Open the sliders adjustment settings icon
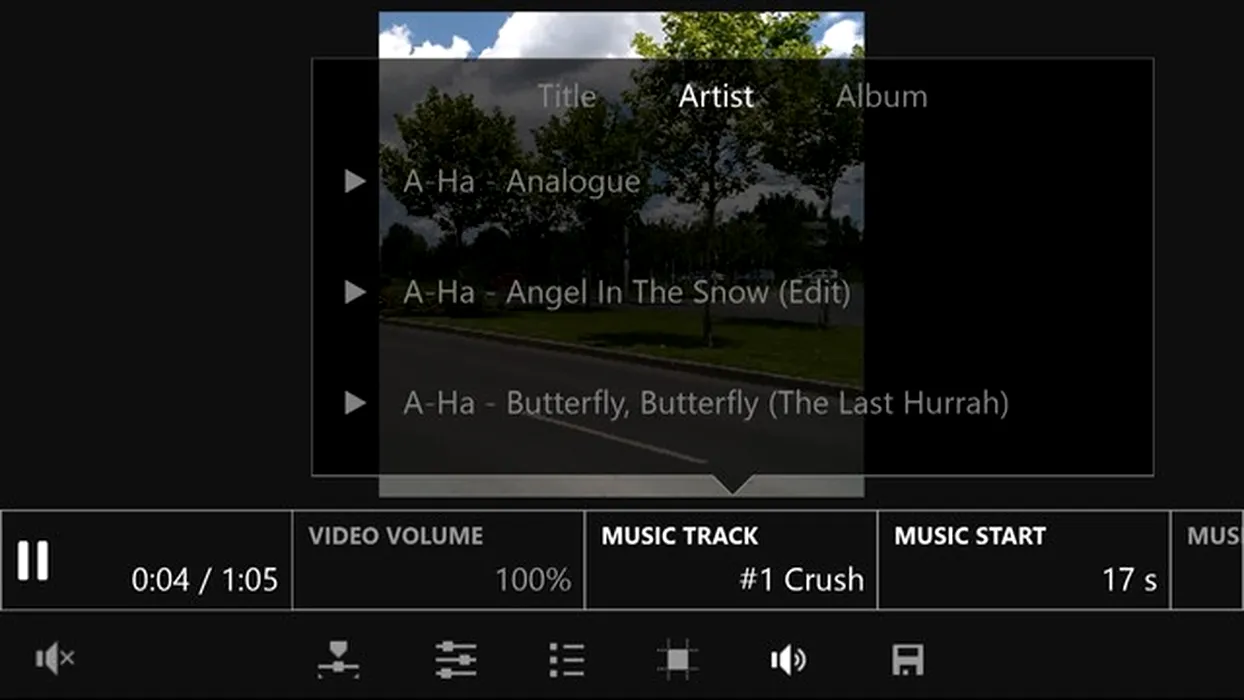Viewport: 1244px width, 700px height. click(456, 659)
